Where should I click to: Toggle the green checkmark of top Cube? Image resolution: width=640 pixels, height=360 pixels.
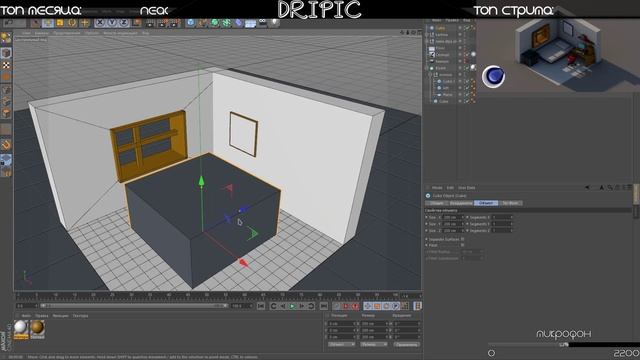point(467,28)
